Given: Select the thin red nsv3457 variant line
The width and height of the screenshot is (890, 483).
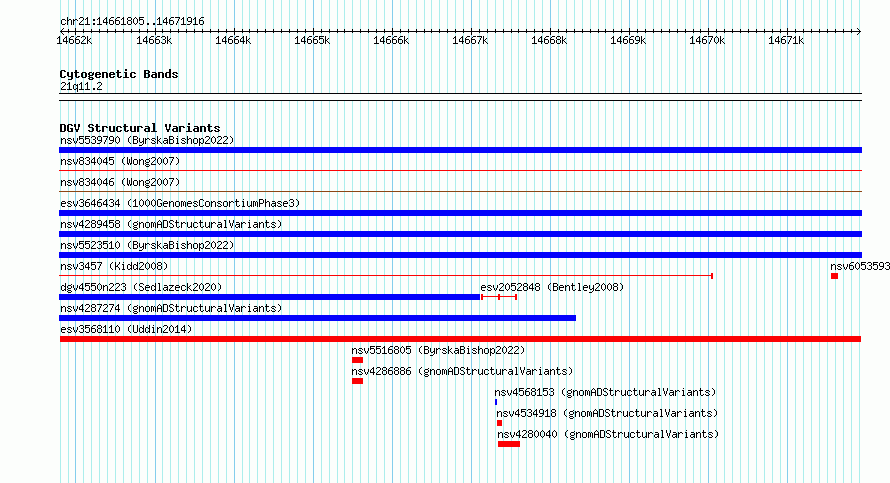Looking at the screenshot, I should [x=386, y=276].
